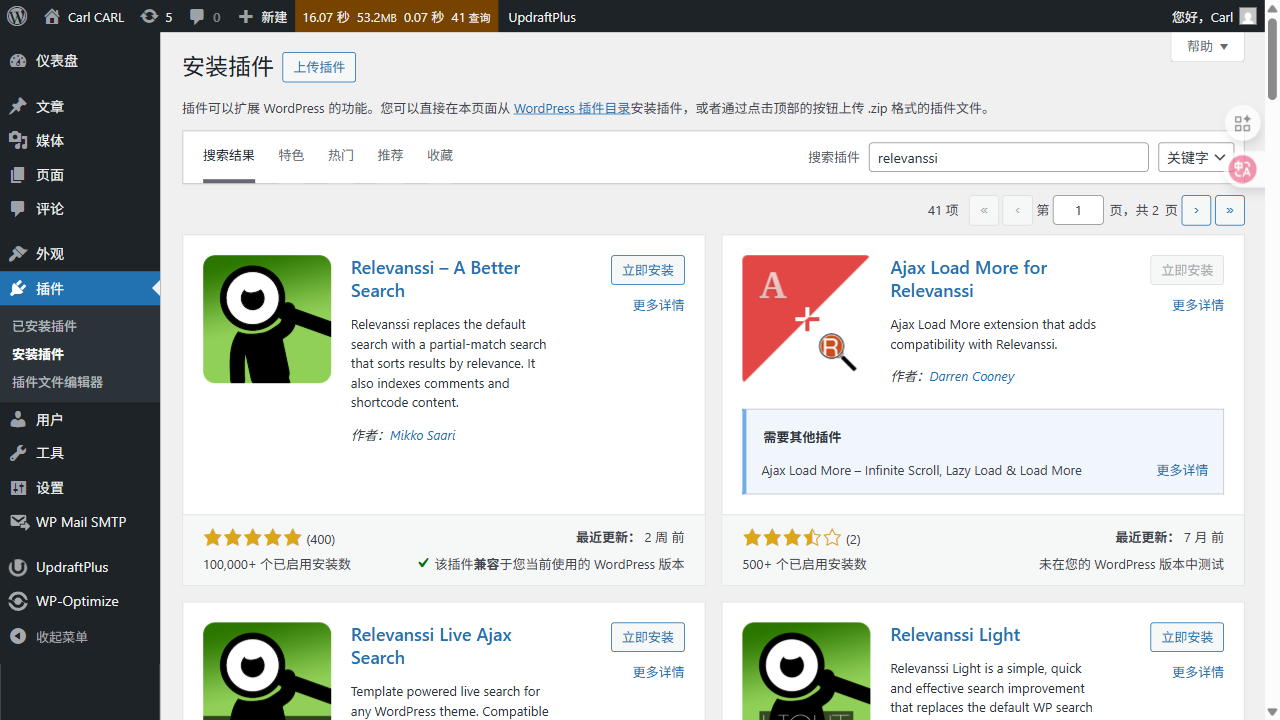The width and height of the screenshot is (1280, 720).
Task: Jump to the last results page
Action: tap(1229, 210)
